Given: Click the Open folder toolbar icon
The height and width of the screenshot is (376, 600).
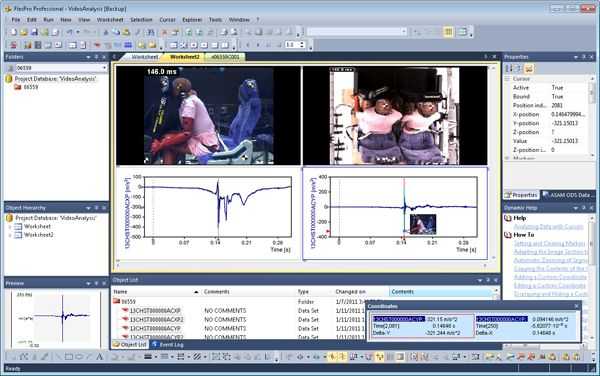Looking at the screenshot, I should pos(24,32).
